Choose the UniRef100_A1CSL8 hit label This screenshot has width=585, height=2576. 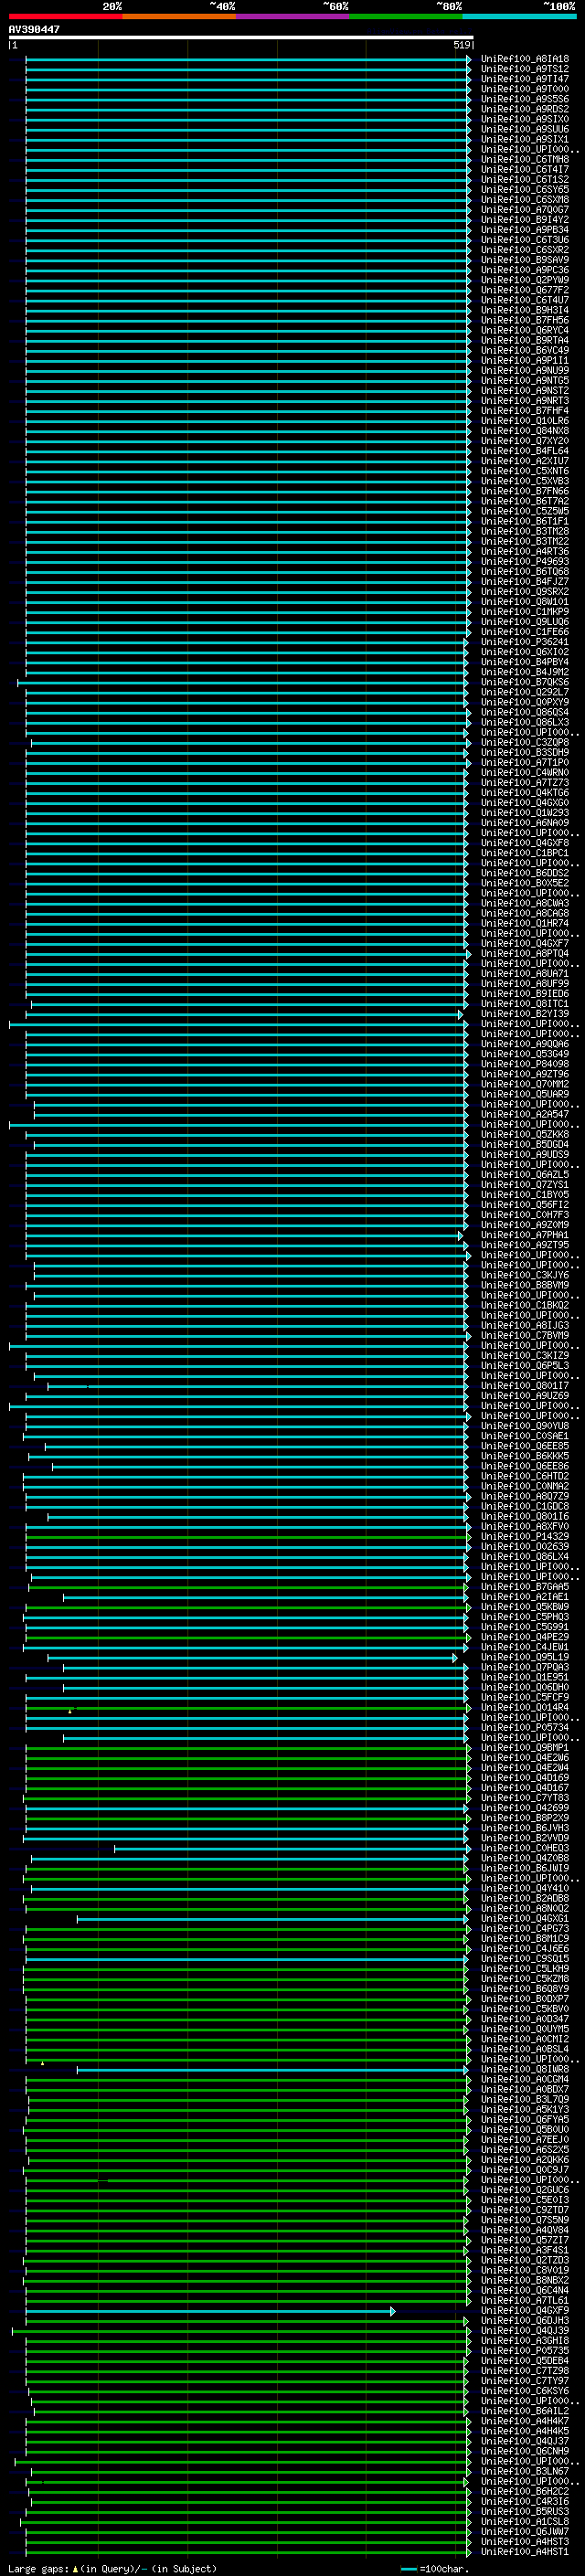pos(525,2521)
